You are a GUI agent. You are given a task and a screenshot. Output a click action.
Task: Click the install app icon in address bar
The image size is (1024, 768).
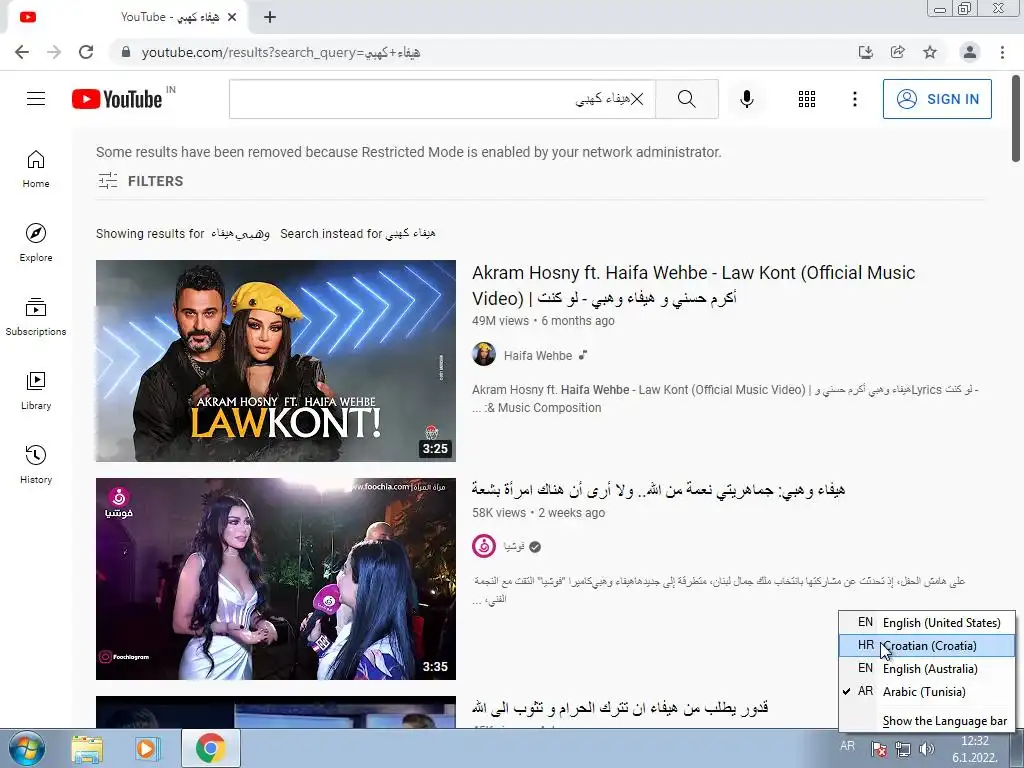pyautogui.click(x=865, y=52)
